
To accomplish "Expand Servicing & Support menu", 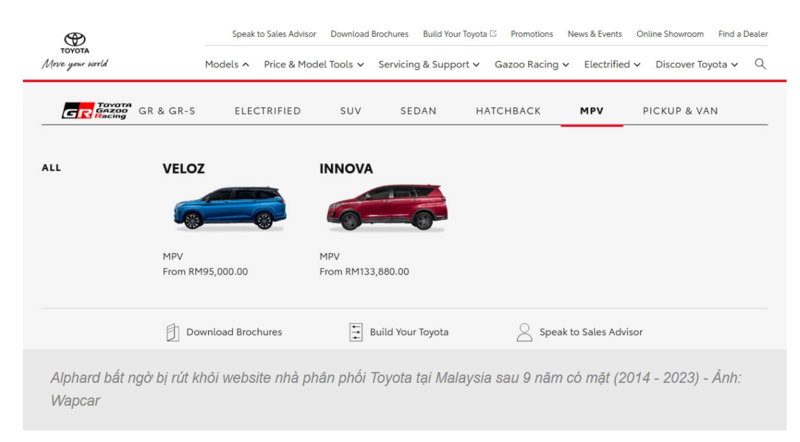I will pyautogui.click(x=429, y=64).
